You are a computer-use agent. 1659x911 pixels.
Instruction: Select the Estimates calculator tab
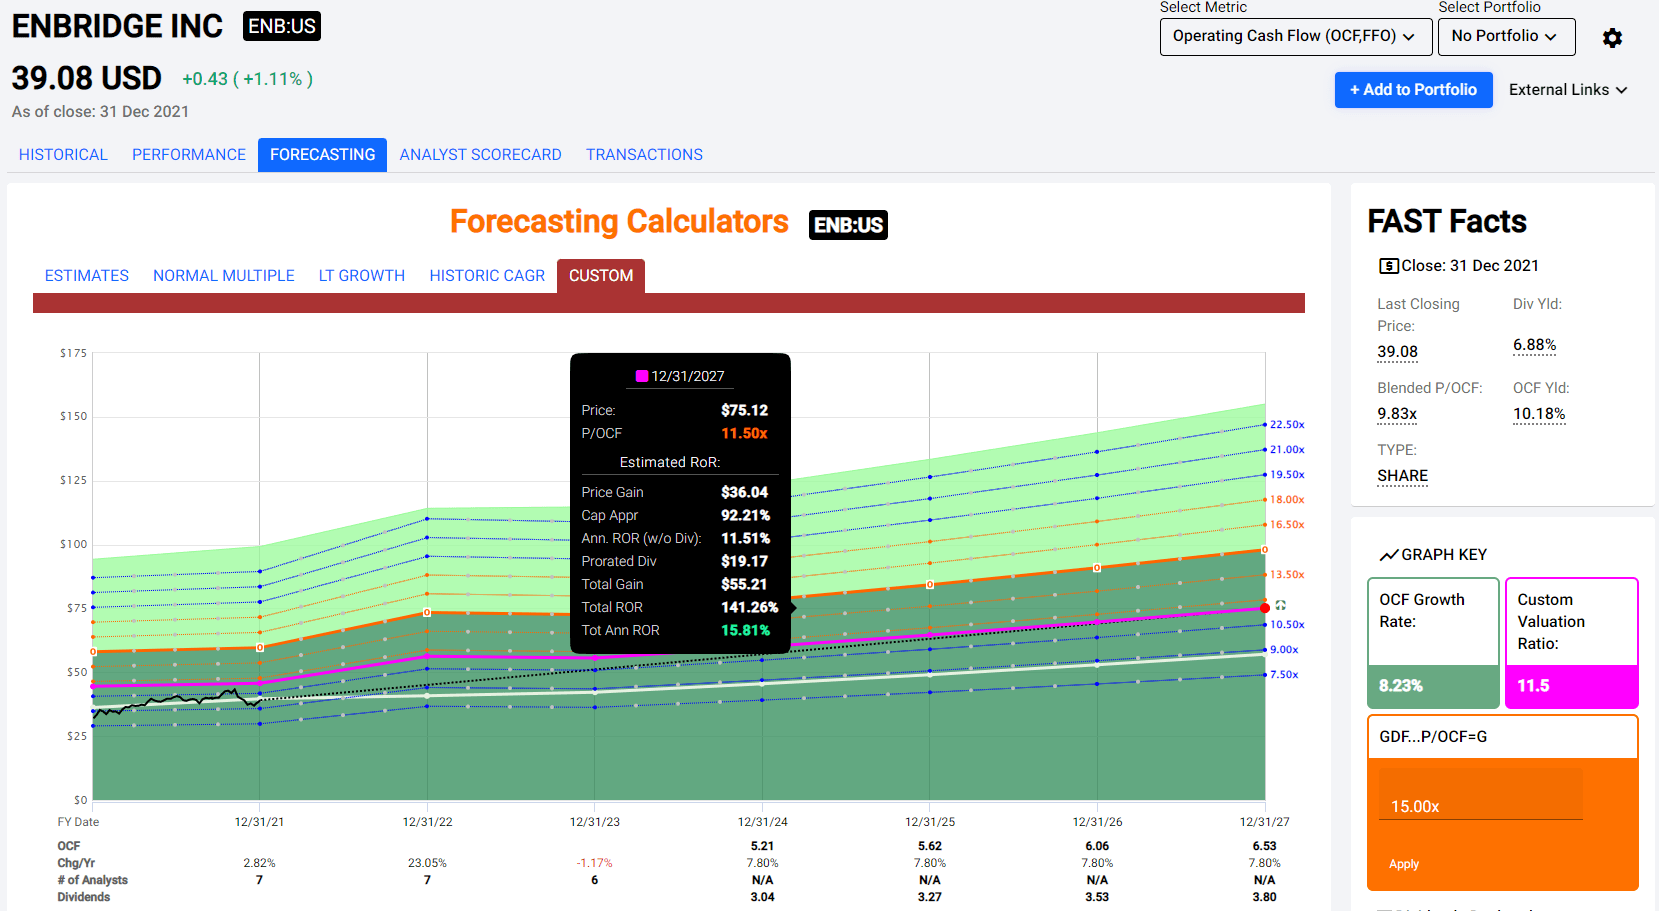point(87,276)
